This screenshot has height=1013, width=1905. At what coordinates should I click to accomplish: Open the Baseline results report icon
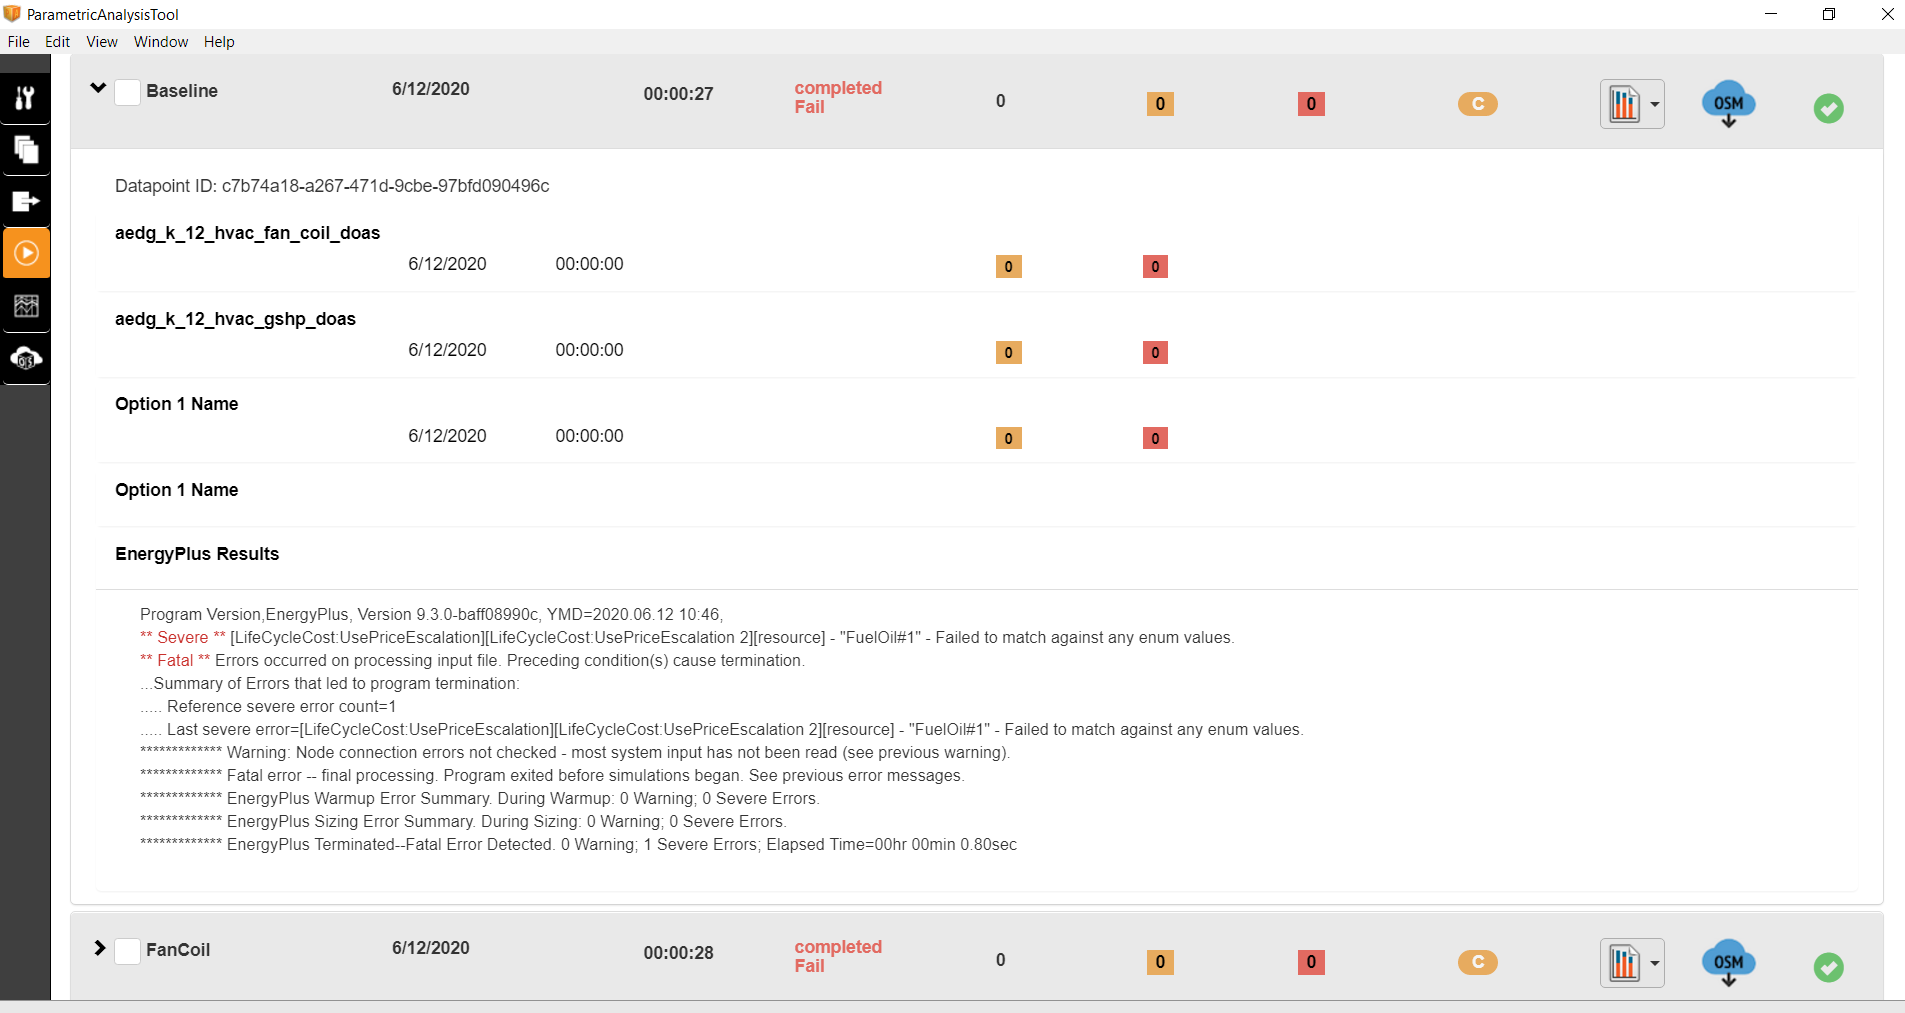click(x=1625, y=103)
